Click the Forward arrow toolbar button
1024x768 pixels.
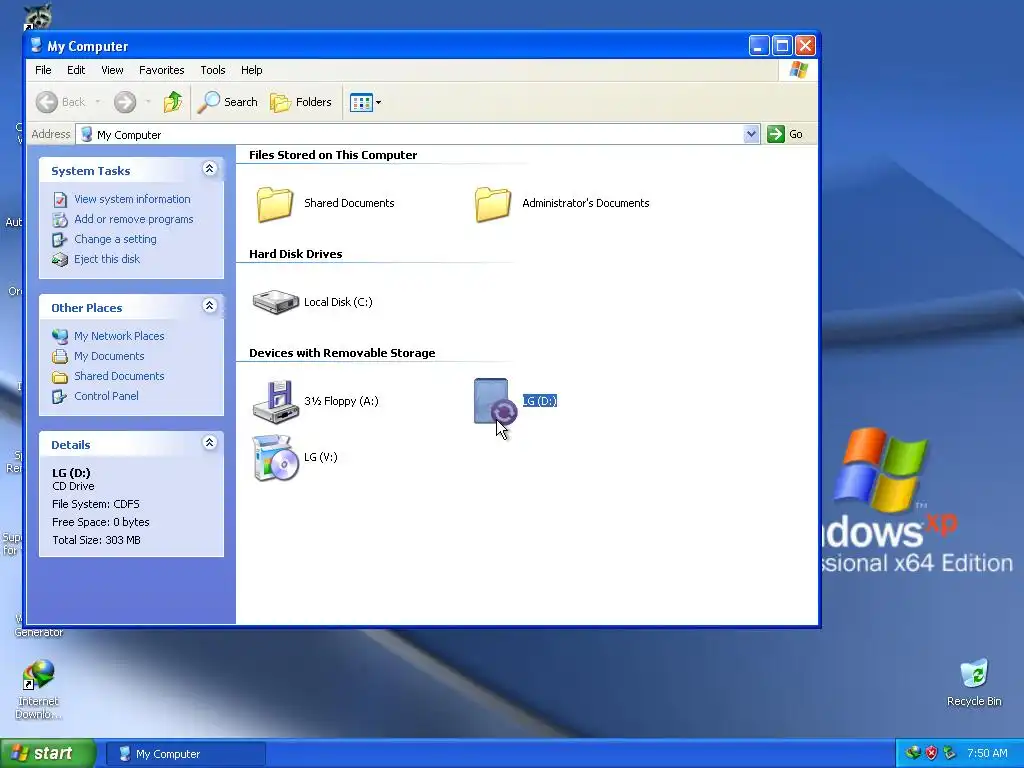(x=125, y=102)
